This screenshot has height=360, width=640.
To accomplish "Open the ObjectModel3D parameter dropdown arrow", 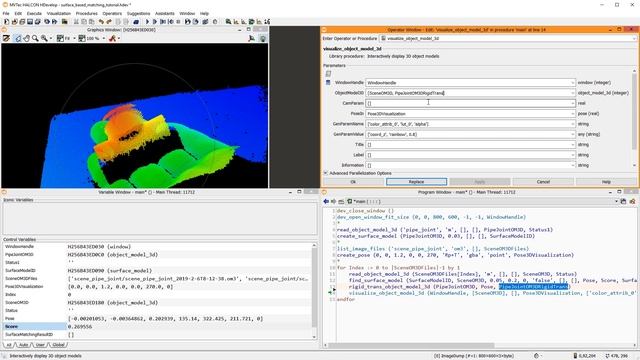I will click(x=572, y=93).
